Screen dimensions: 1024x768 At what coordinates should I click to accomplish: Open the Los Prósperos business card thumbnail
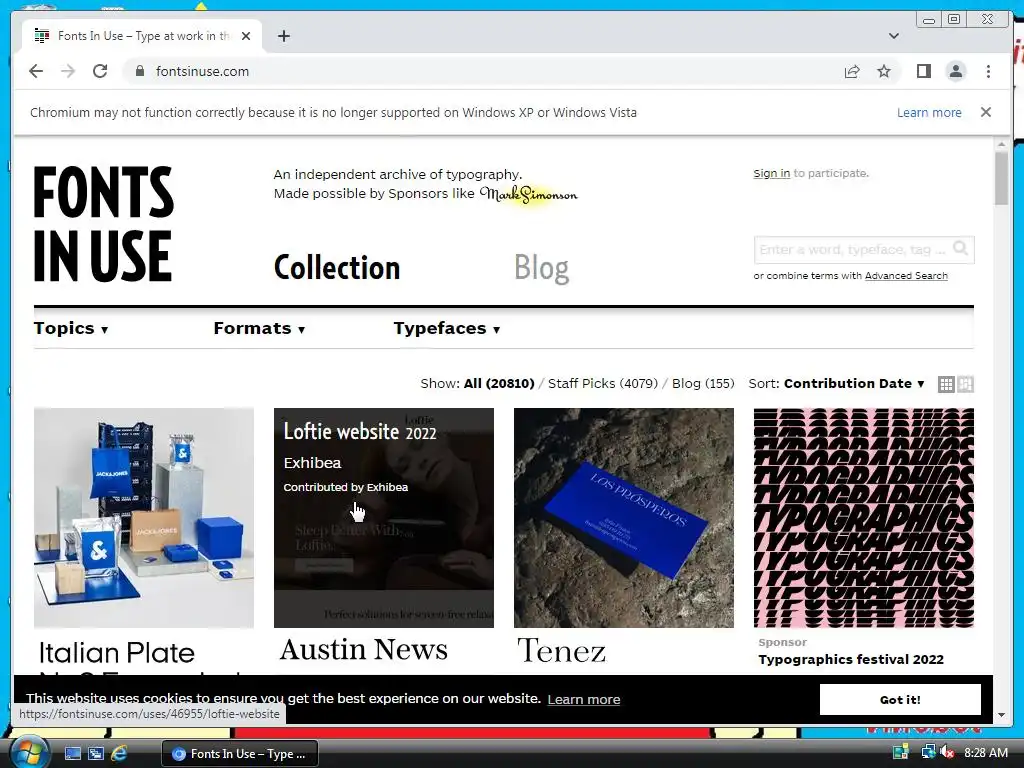click(x=624, y=518)
